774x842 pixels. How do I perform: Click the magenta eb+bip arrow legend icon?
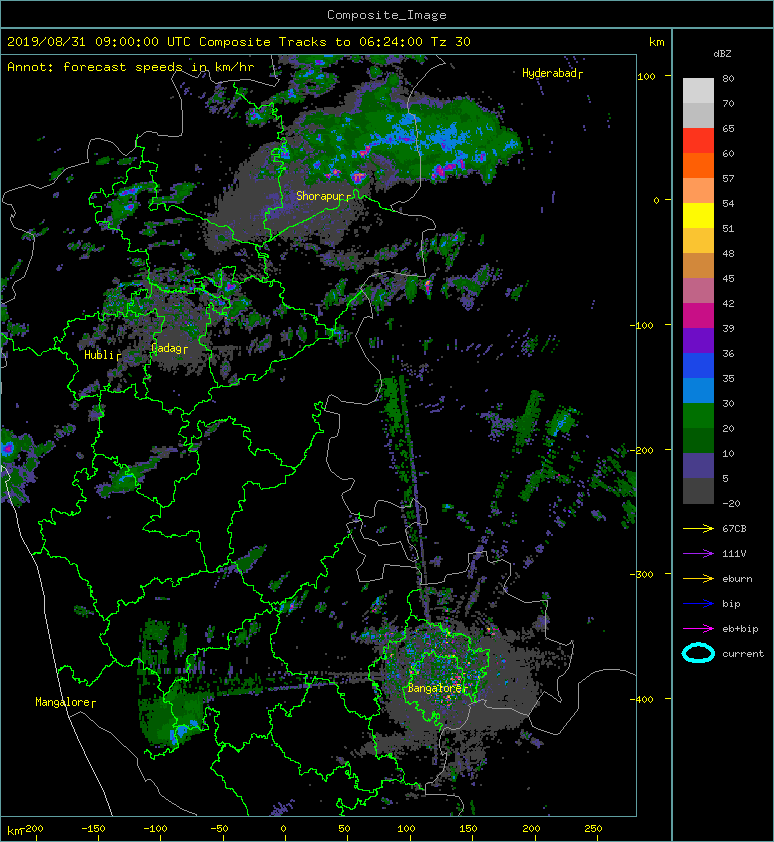tap(698, 629)
